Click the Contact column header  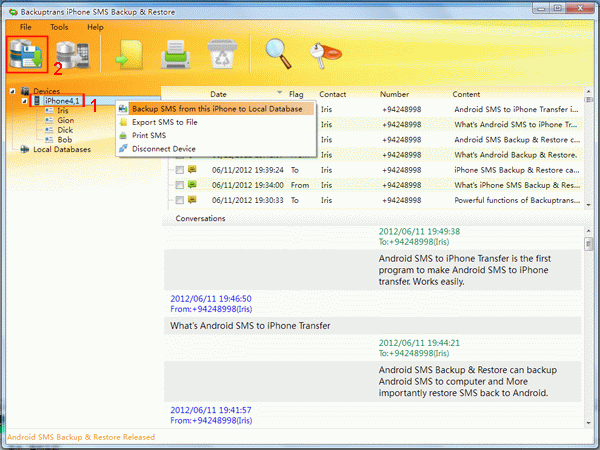(333, 94)
